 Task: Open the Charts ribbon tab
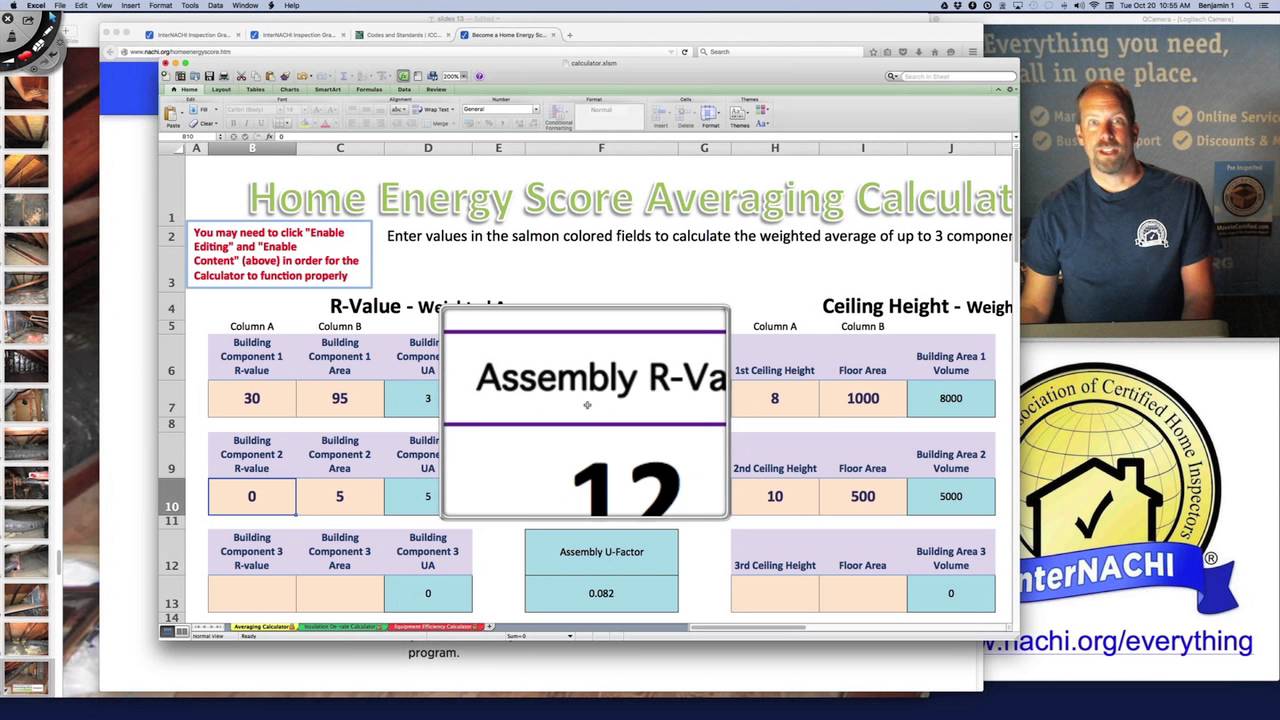tap(289, 89)
